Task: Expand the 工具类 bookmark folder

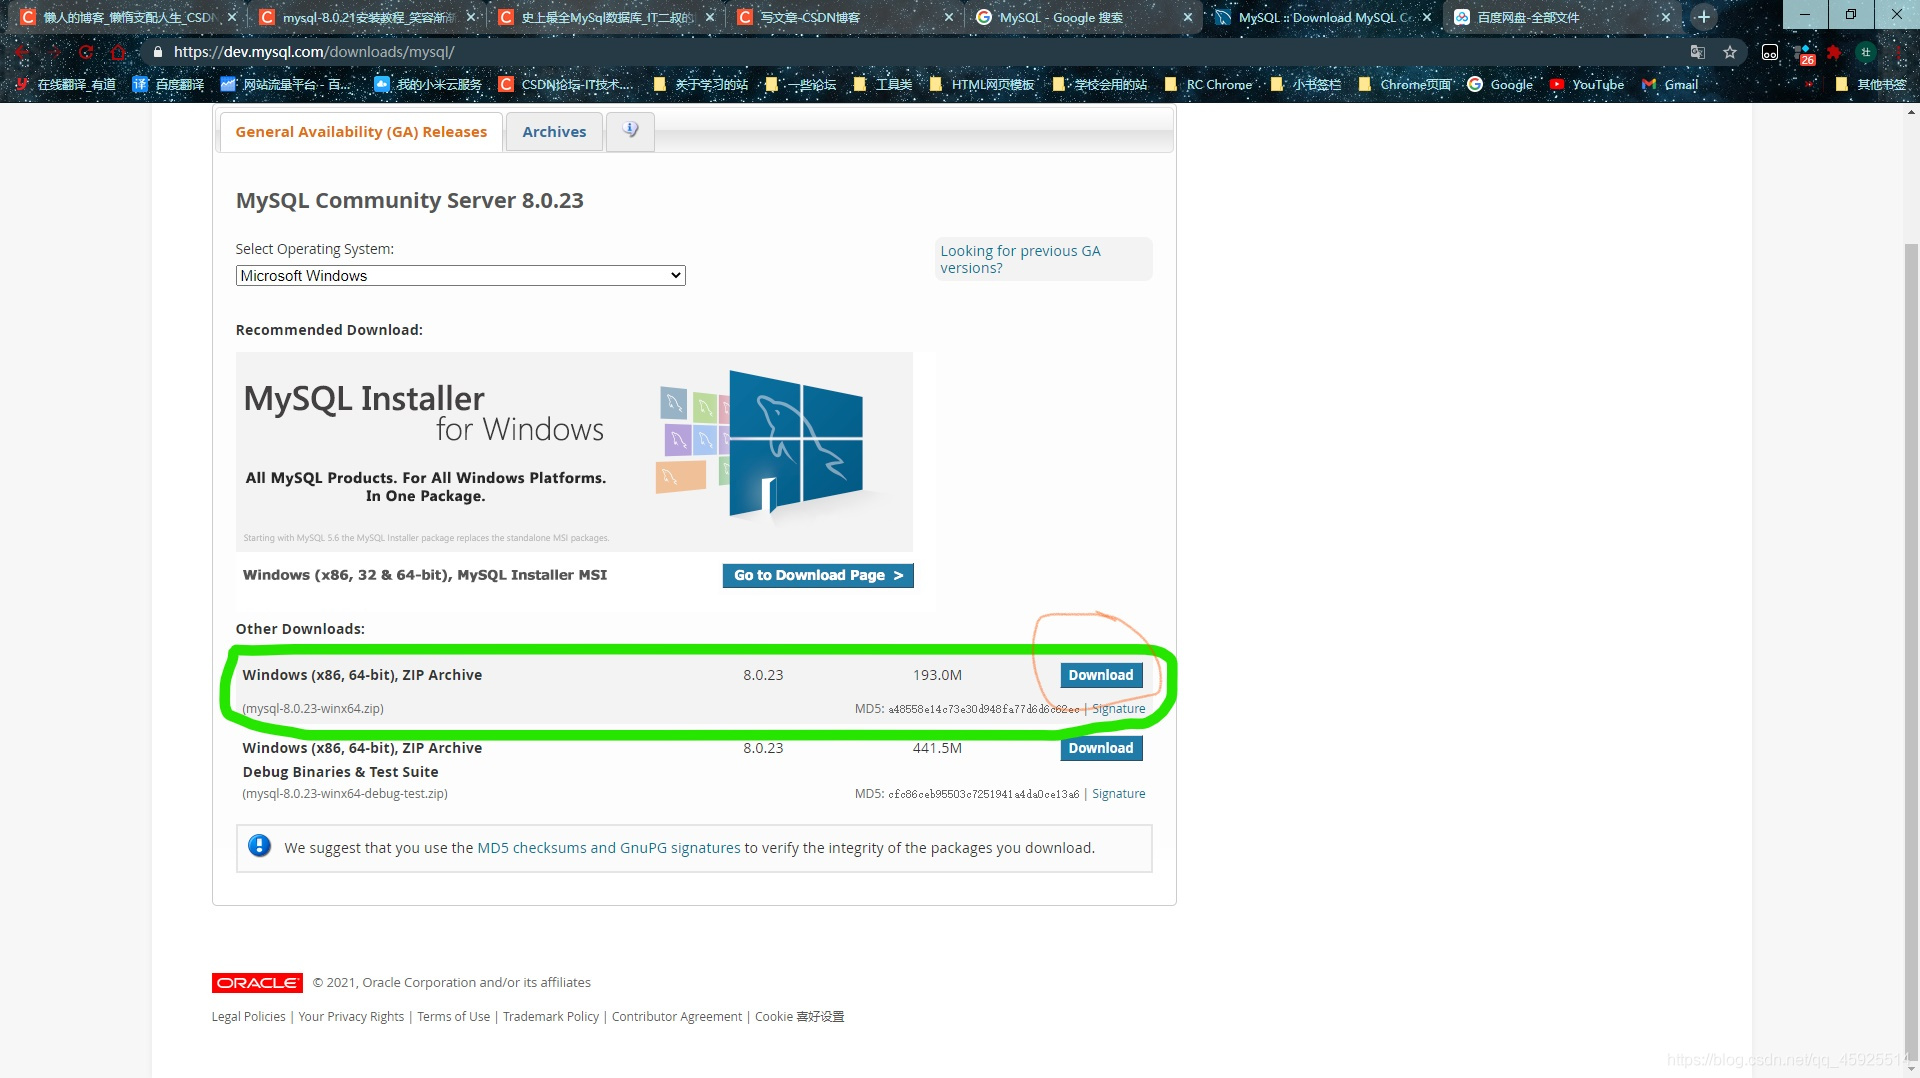Action: (883, 84)
